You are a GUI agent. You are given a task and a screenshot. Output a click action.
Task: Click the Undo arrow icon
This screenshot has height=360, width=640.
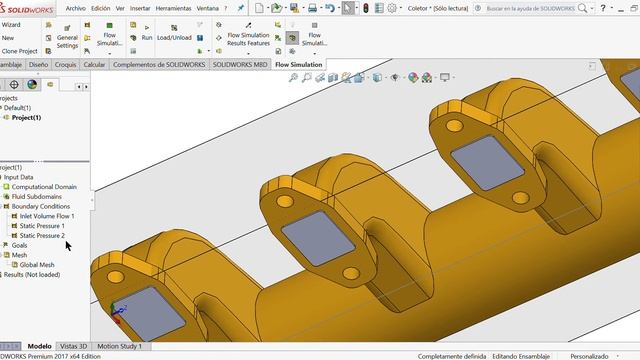tap(330, 8)
